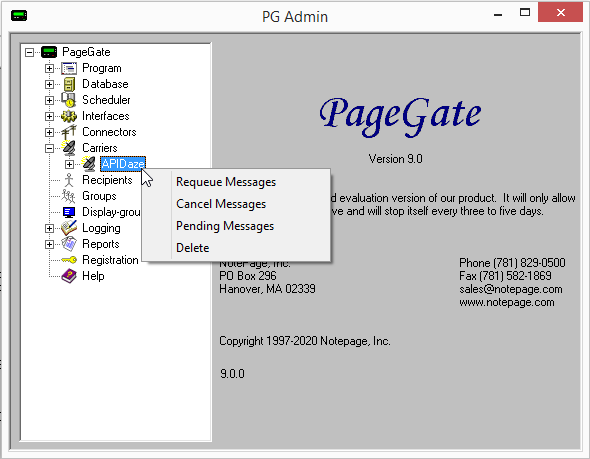Expand the APIDaze carrier node
Image resolution: width=590 pixels, height=459 pixels.
[x=69, y=164]
